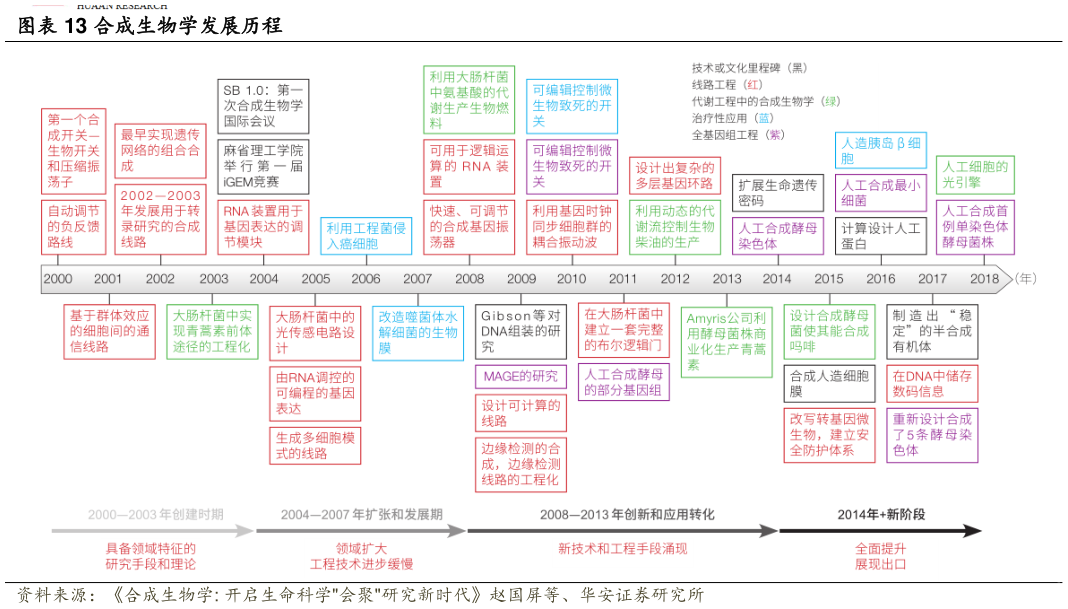Click phase label '2000—2003年创建时期'
Image resolution: width=1068 pixels, height=609 pixels.
155,514
